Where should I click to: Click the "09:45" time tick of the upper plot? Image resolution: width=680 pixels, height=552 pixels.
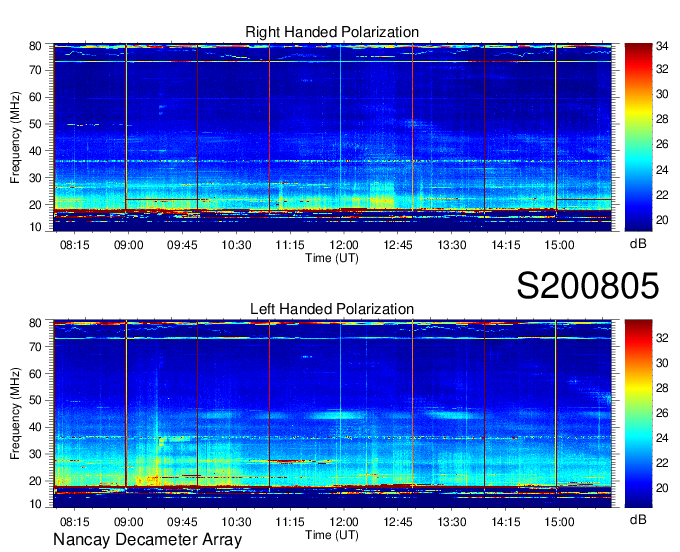click(x=182, y=245)
